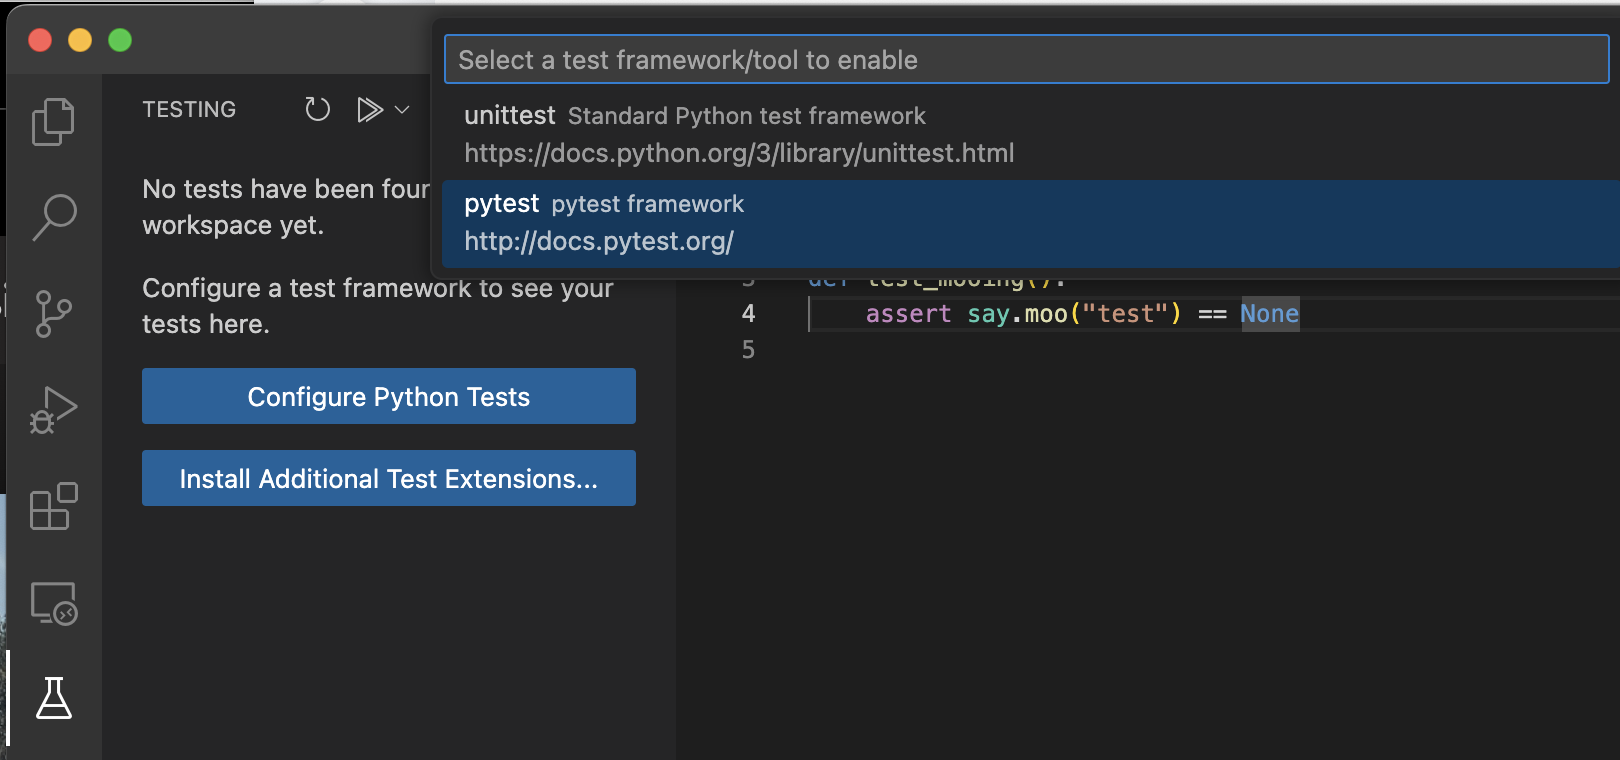1620x760 pixels.
Task: Open the Extensions view
Action: pyautogui.click(x=54, y=506)
